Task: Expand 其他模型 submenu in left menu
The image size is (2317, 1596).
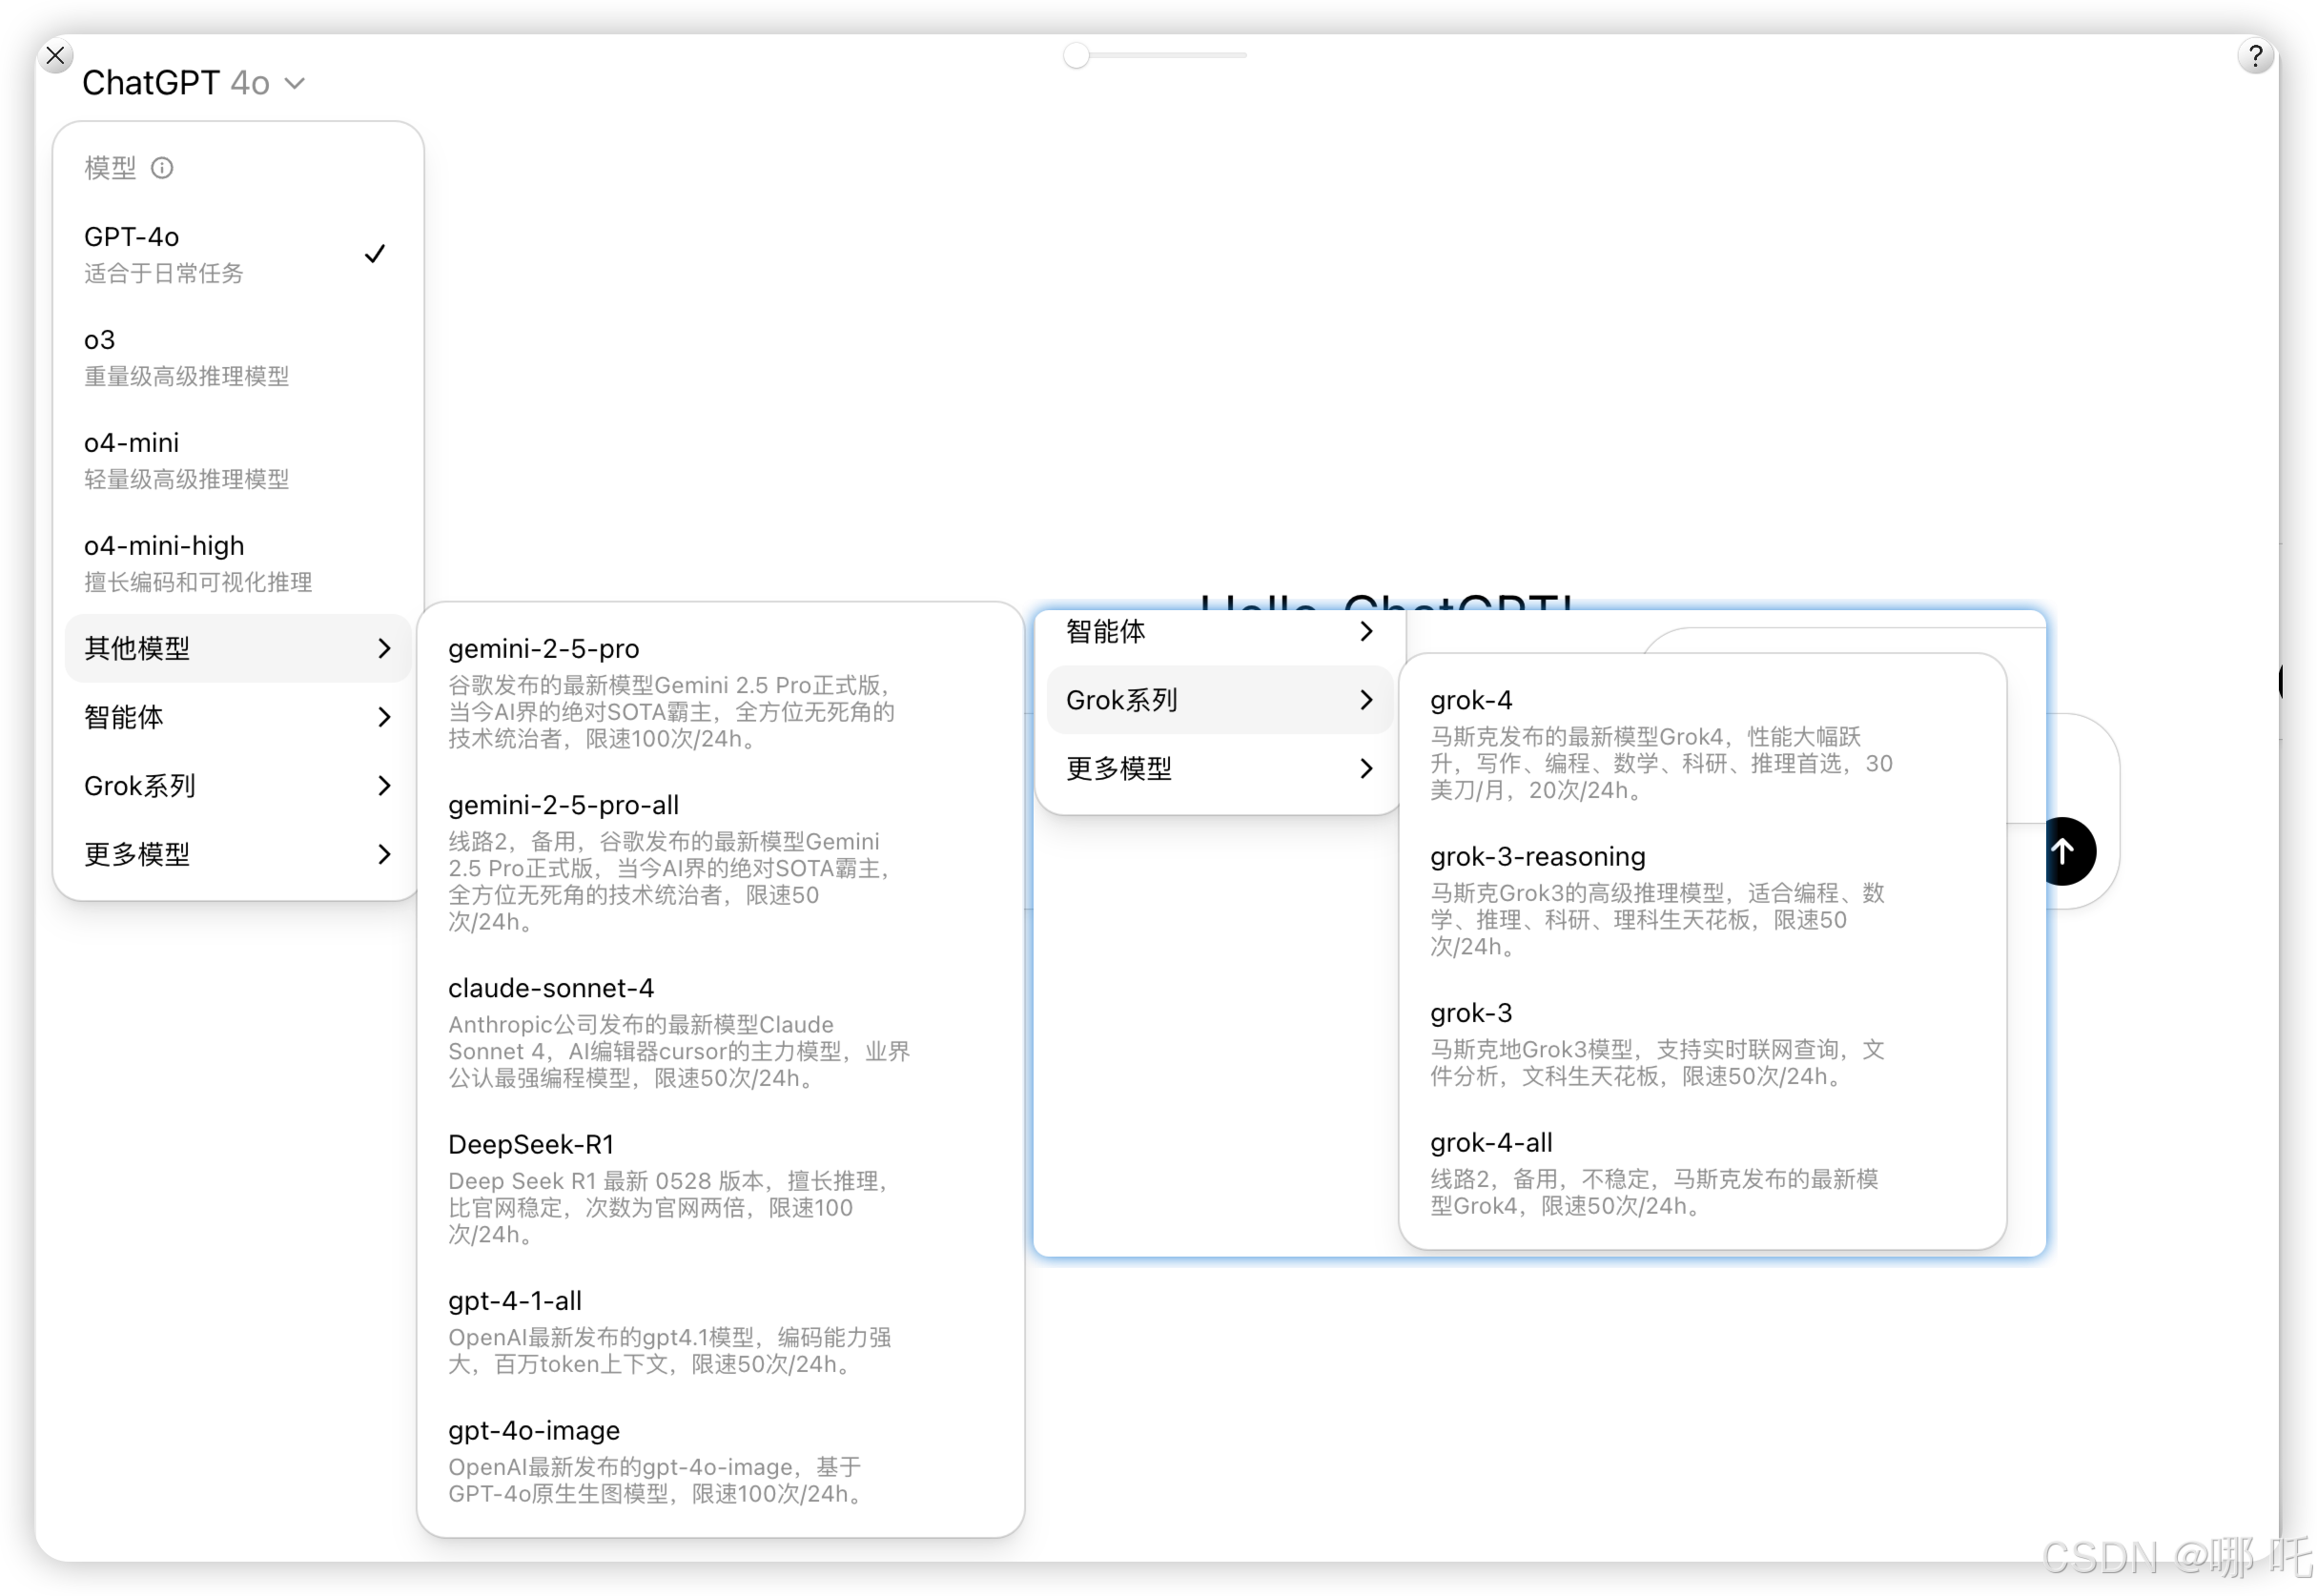Action: point(238,648)
